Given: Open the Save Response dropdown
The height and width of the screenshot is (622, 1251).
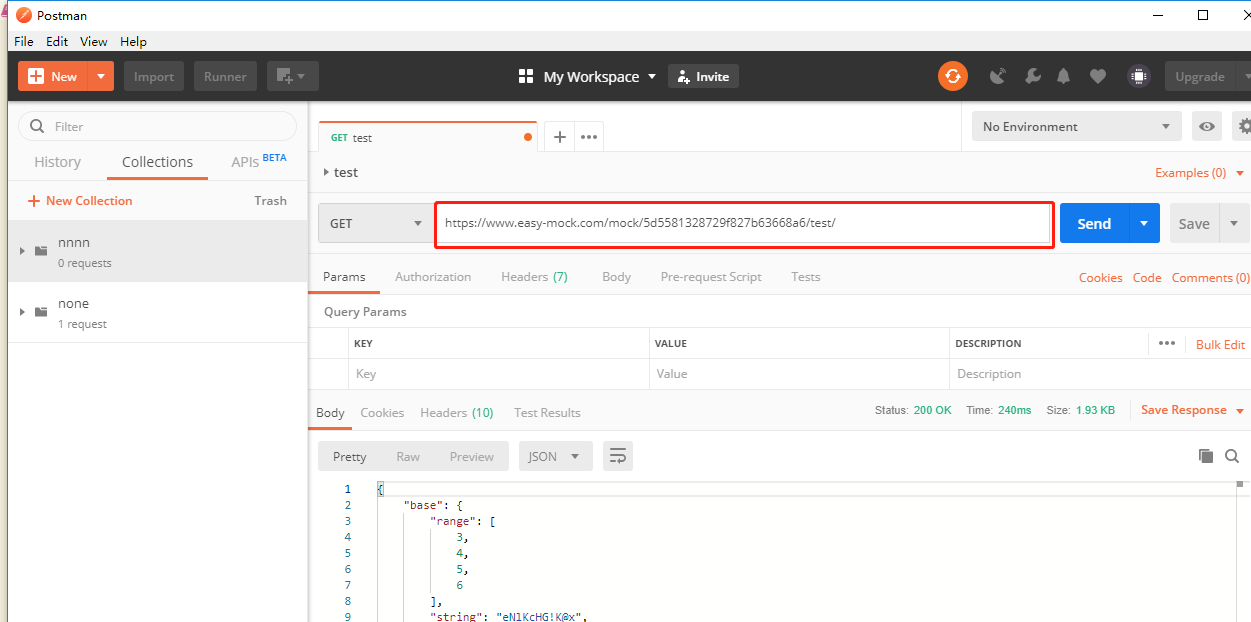Looking at the screenshot, I should [x=1192, y=410].
